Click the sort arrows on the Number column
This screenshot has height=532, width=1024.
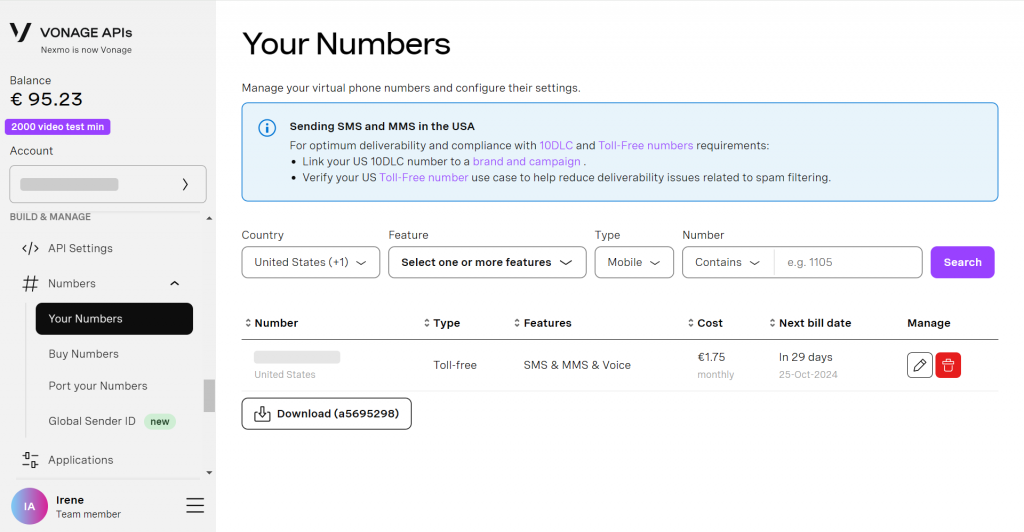(x=248, y=323)
